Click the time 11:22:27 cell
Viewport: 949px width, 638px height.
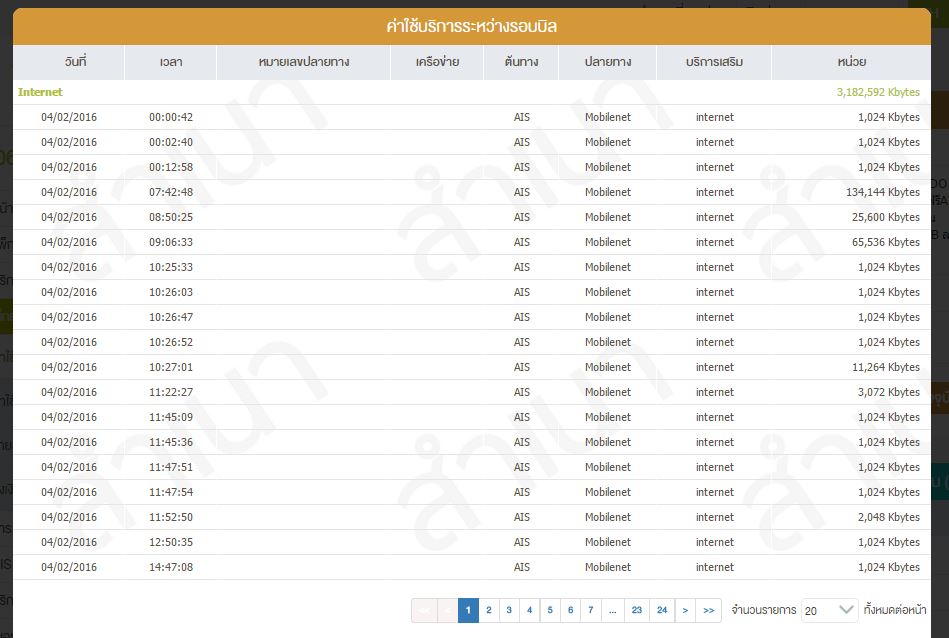171,392
